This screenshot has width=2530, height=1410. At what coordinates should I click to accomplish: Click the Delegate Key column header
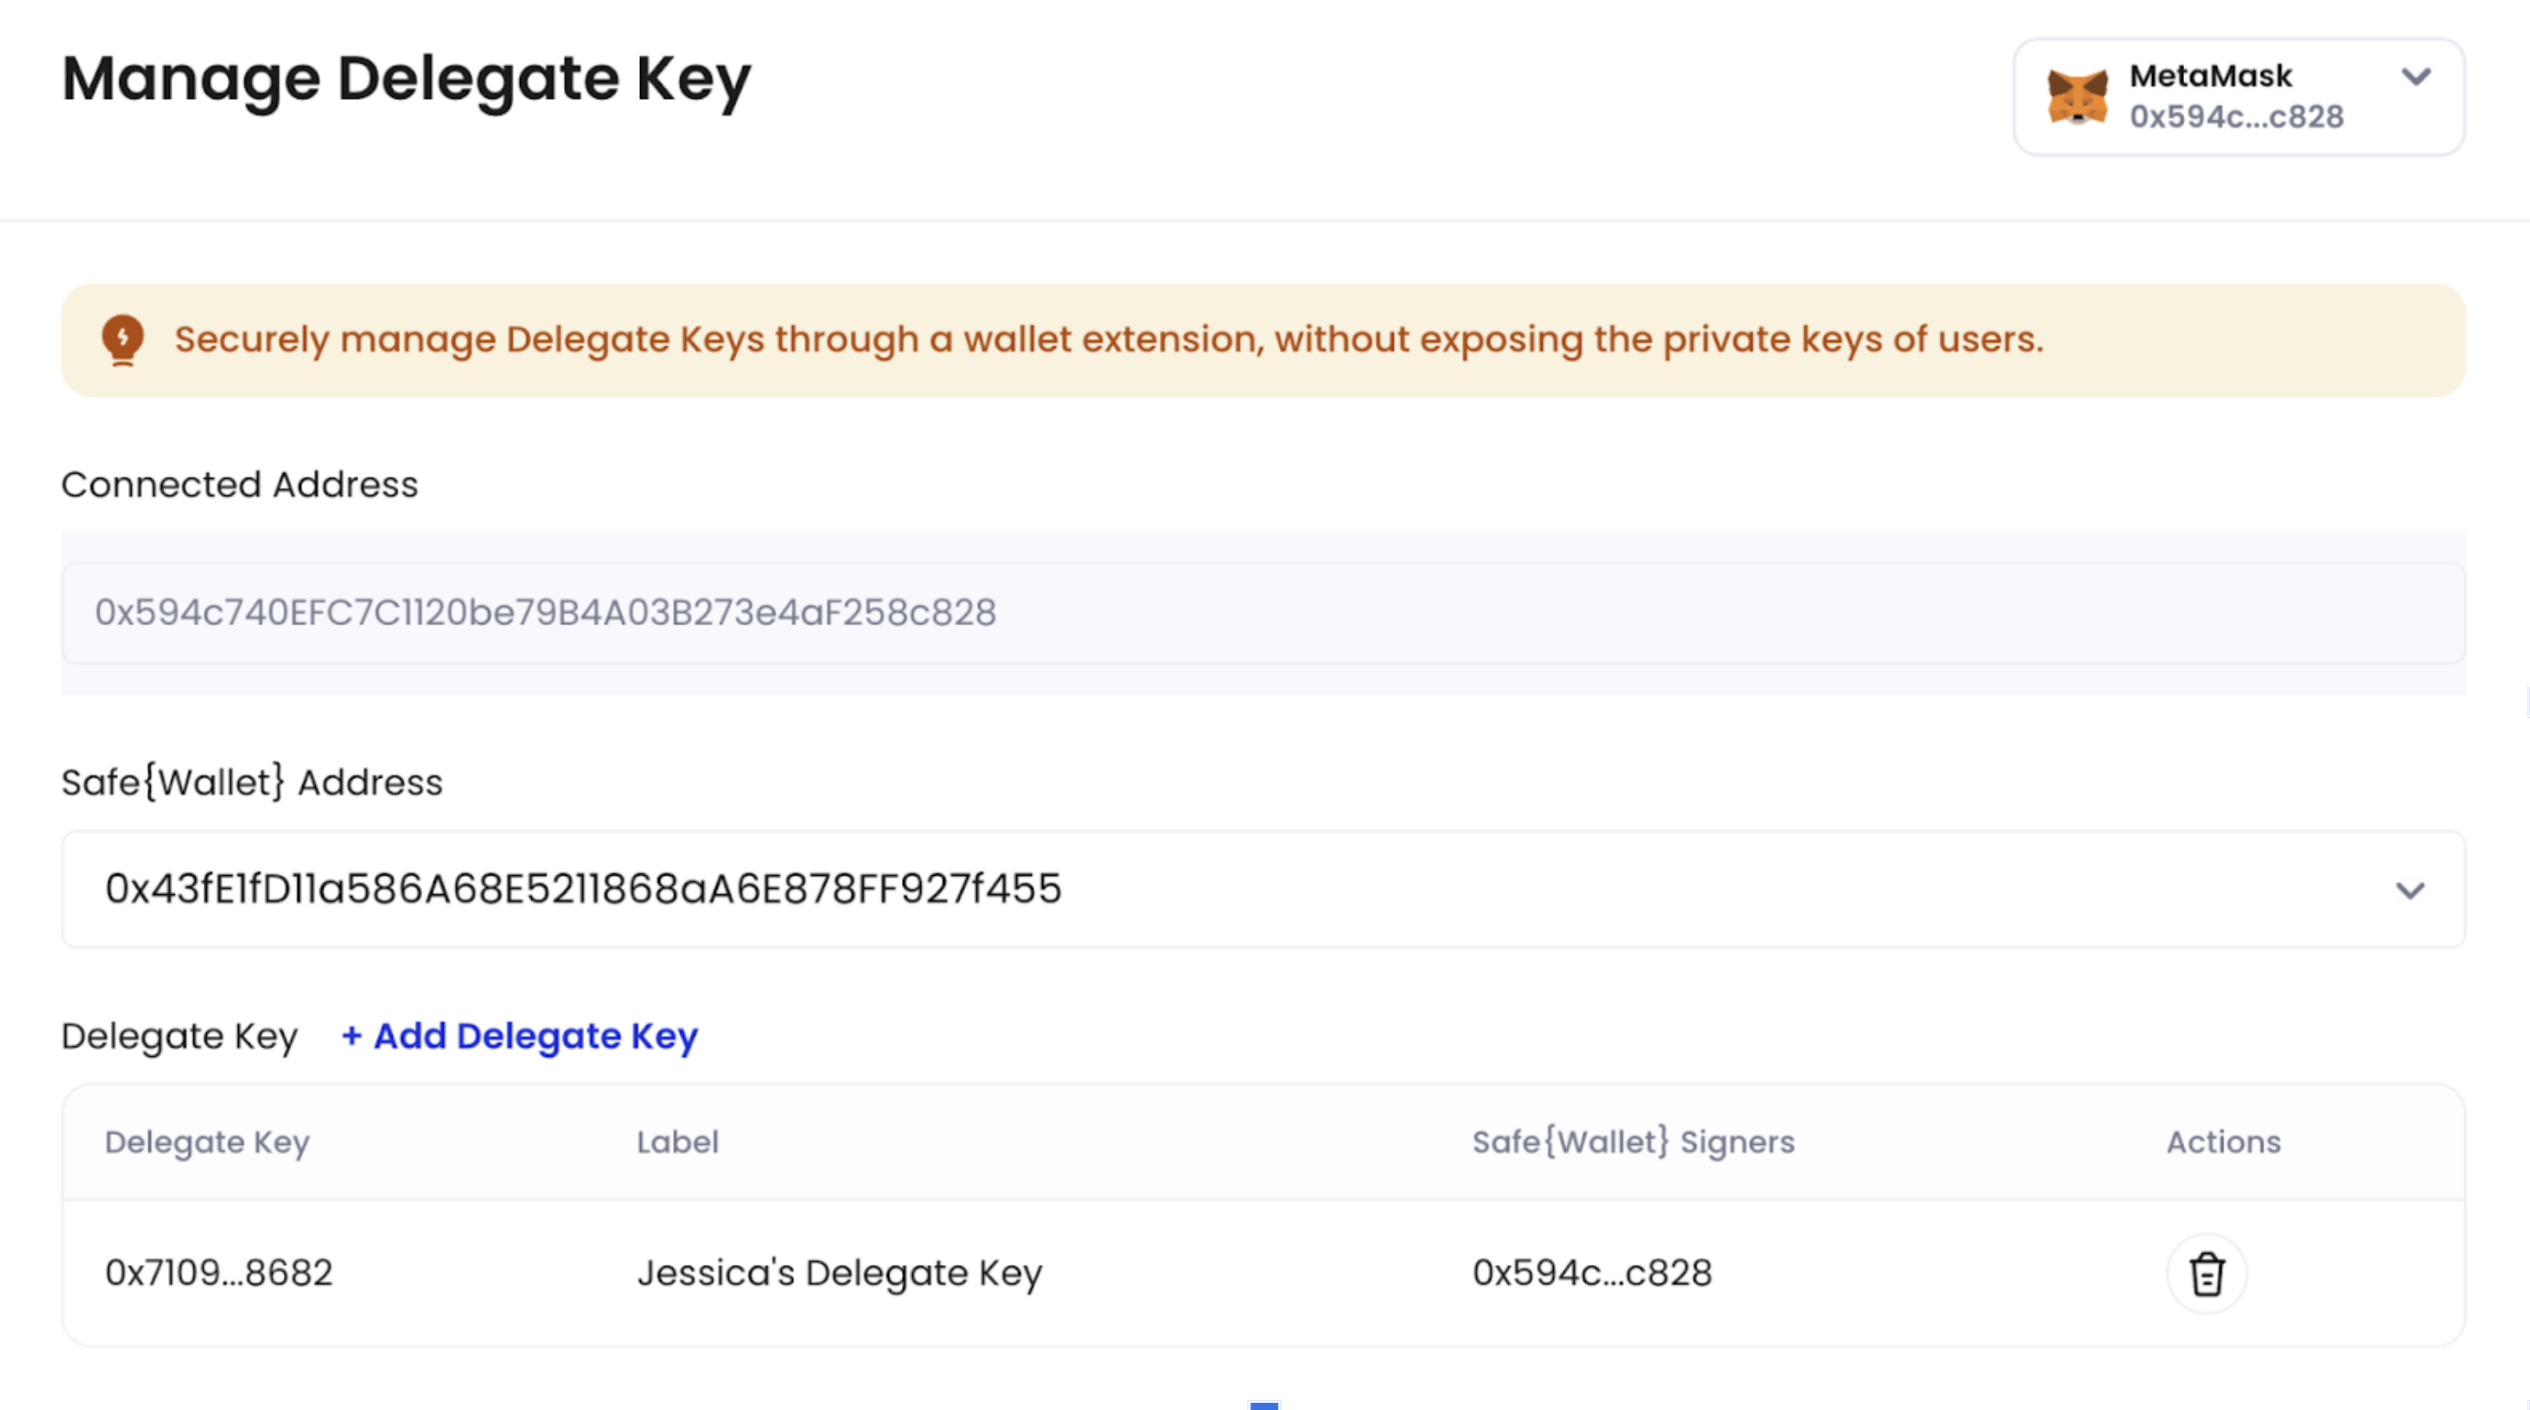207,1142
